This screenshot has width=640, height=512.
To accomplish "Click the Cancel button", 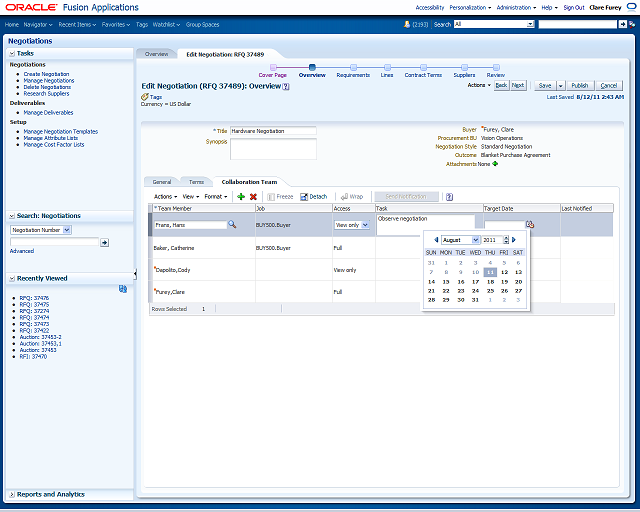I will point(609,86).
